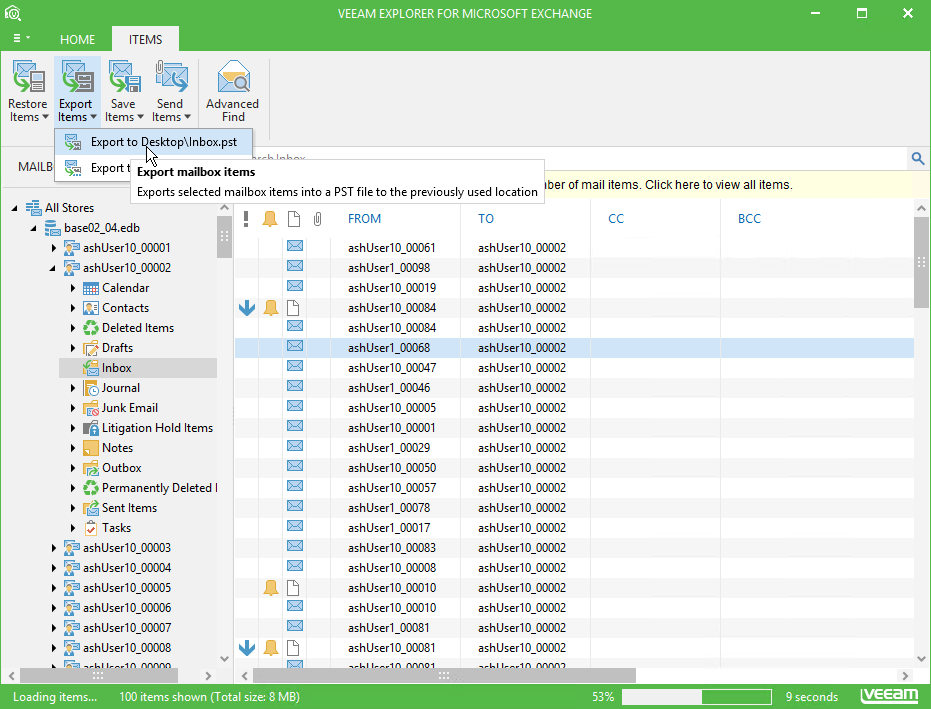Viewport: 931px width, 709px height.
Task: Switch to the HOME ribbon tab
Action: tap(77, 39)
